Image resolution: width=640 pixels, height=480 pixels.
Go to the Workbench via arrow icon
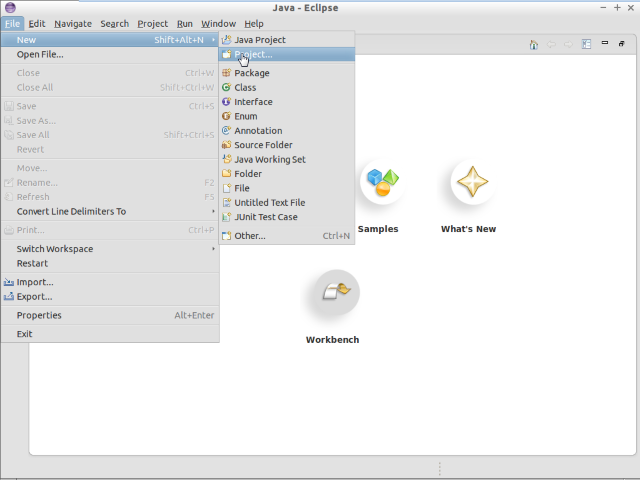click(x=336, y=292)
